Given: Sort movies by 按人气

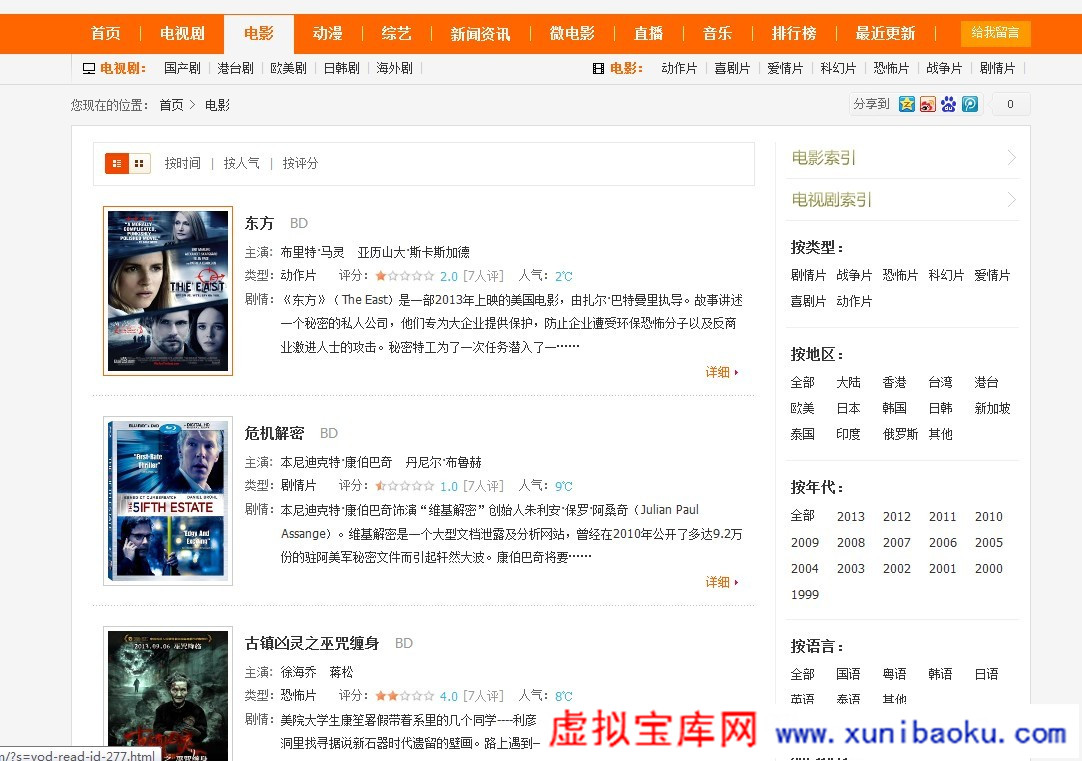Looking at the screenshot, I should coord(241,163).
